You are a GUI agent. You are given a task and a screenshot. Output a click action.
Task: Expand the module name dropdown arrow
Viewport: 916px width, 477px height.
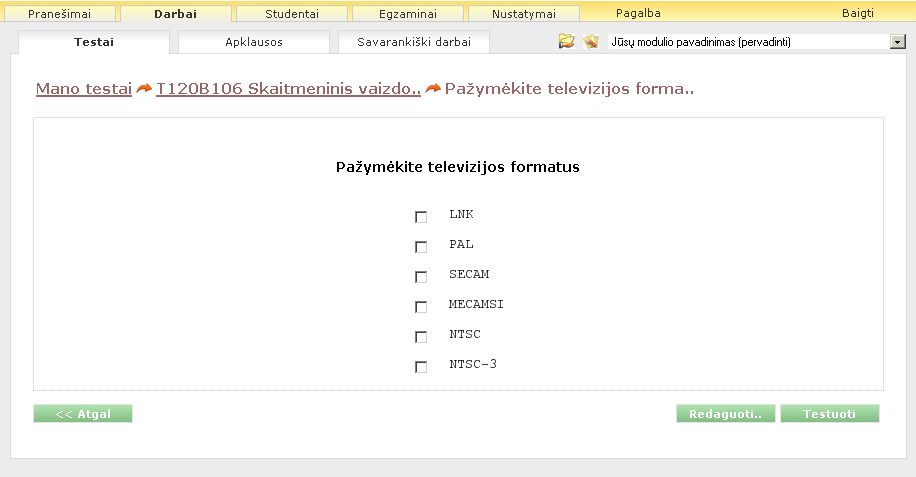[897, 41]
